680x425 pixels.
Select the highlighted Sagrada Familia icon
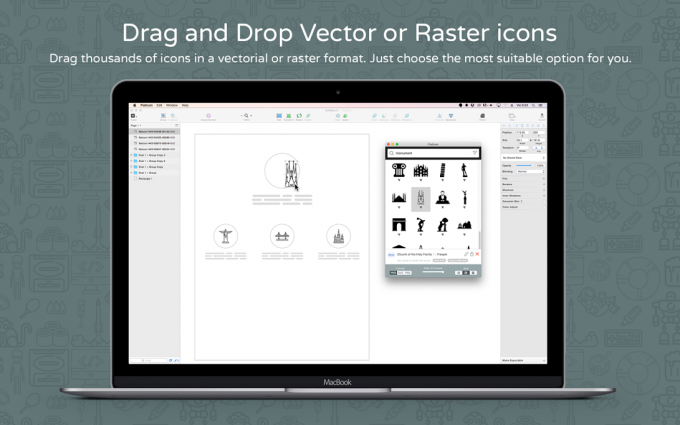(x=421, y=199)
